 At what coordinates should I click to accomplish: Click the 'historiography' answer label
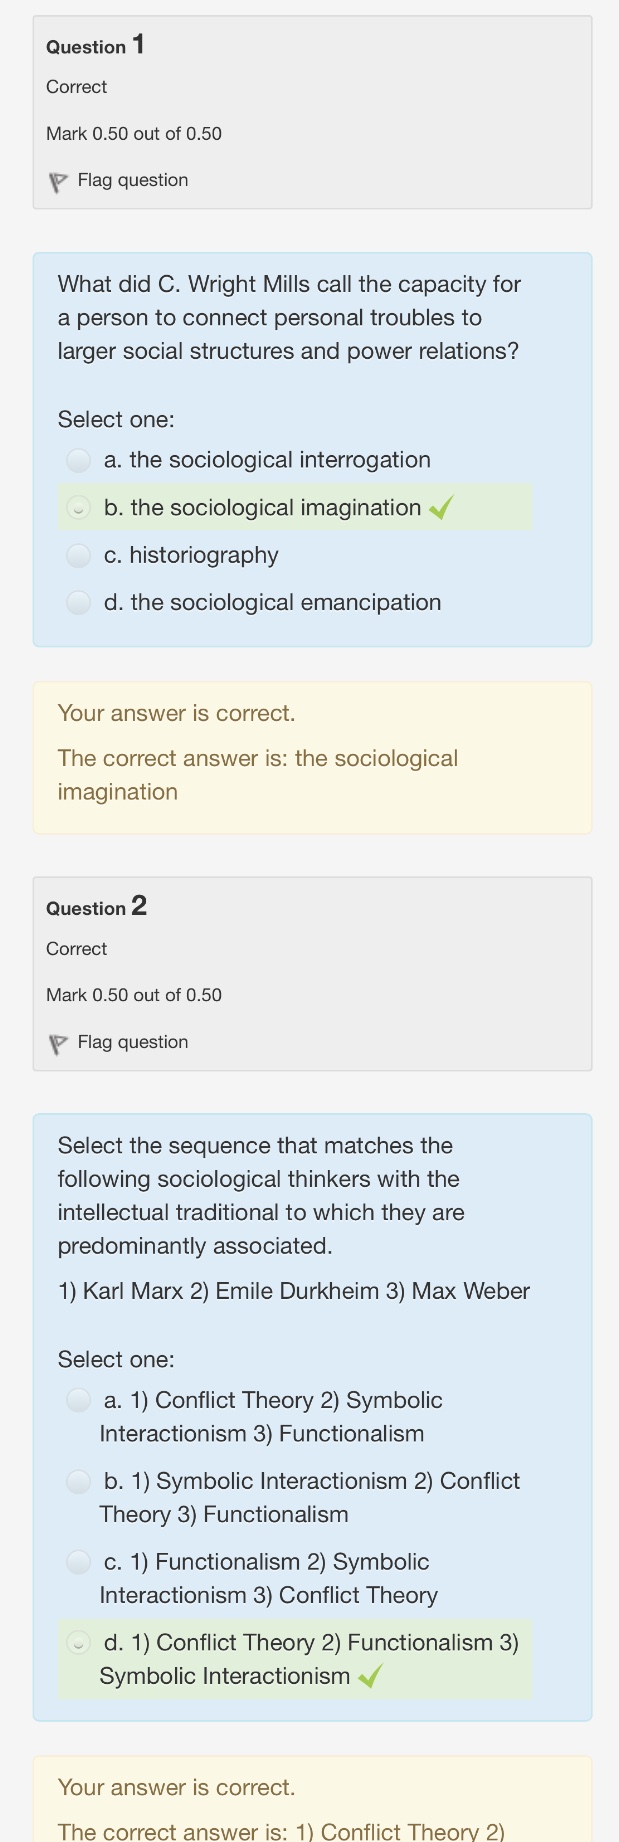click(x=203, y=555)
